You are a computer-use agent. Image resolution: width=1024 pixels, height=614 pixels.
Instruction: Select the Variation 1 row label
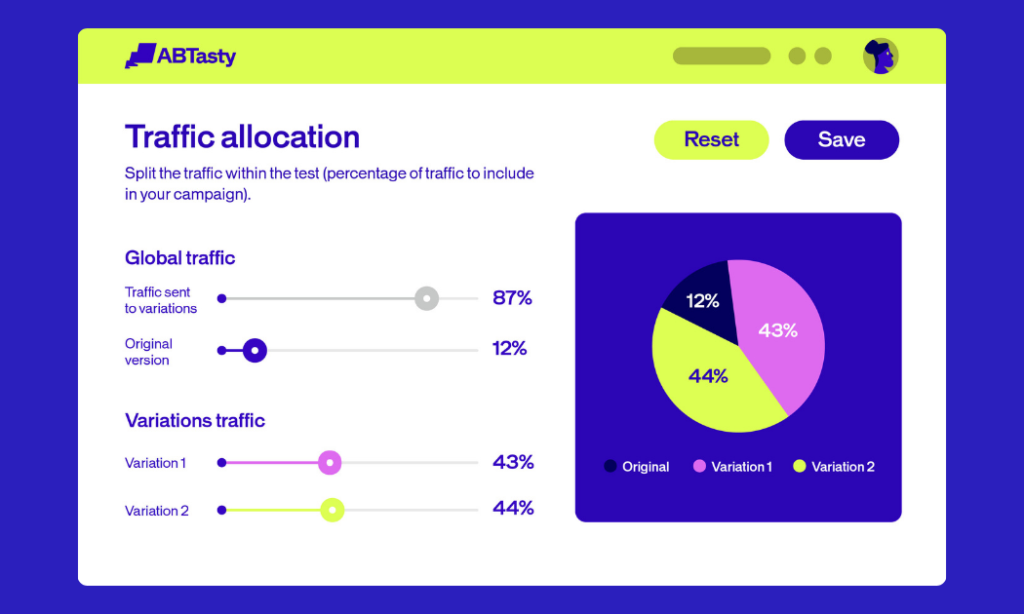tap(155, 463)
